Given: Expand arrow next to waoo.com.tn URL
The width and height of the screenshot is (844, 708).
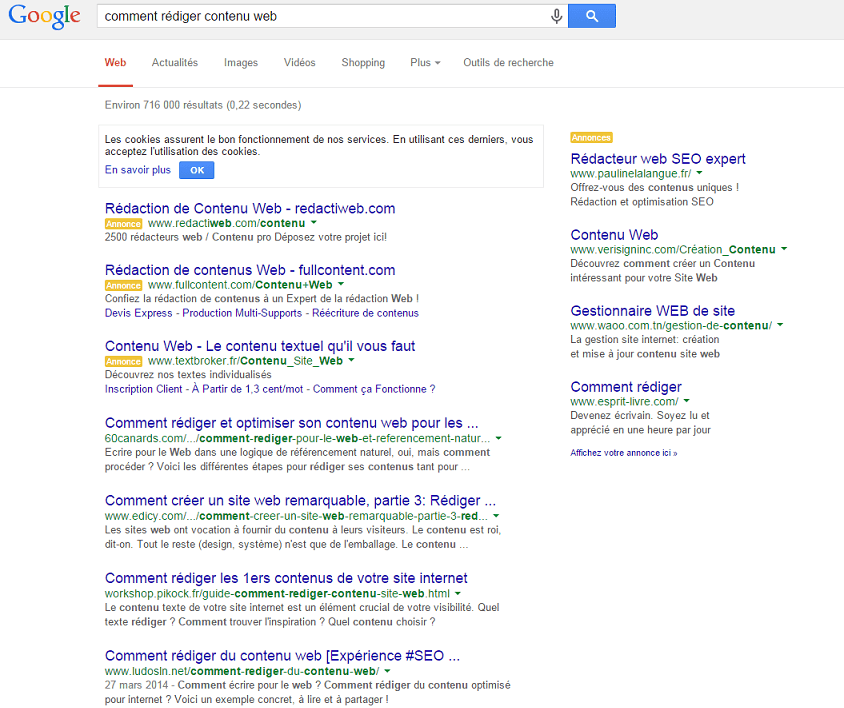Looking at the screenshot, I should (780, 325).
